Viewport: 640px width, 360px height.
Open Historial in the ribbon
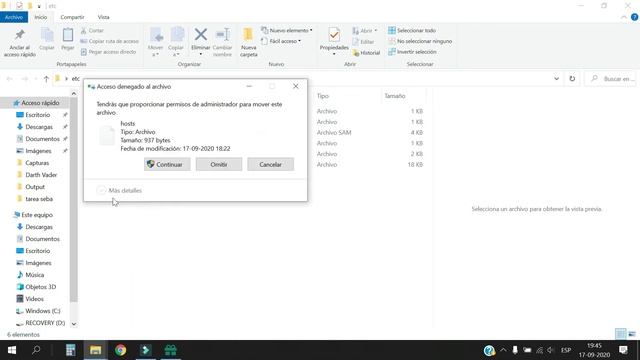pos(366,53)
